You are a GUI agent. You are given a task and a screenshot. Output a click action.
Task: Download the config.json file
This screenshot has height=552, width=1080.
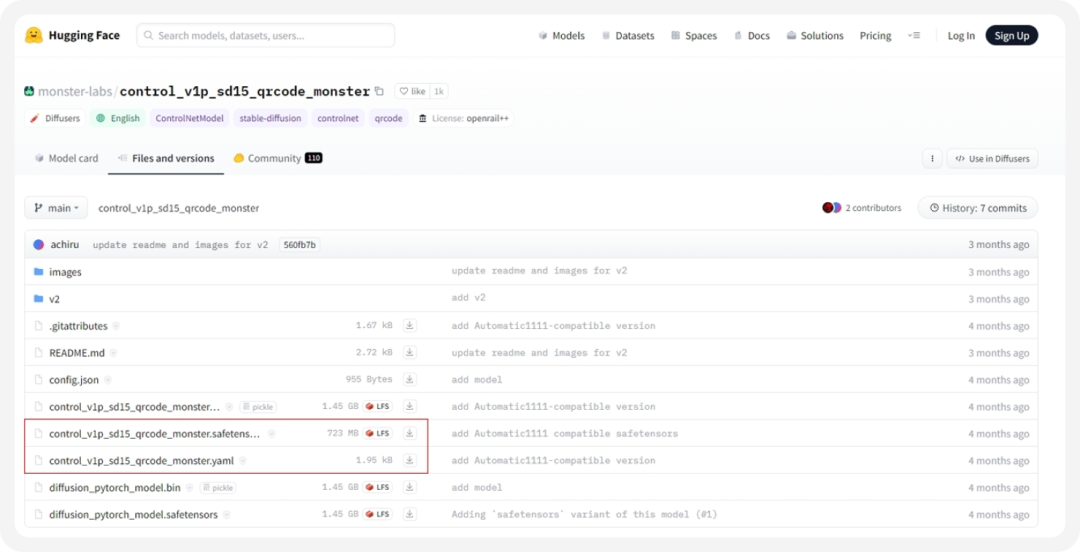410,379
